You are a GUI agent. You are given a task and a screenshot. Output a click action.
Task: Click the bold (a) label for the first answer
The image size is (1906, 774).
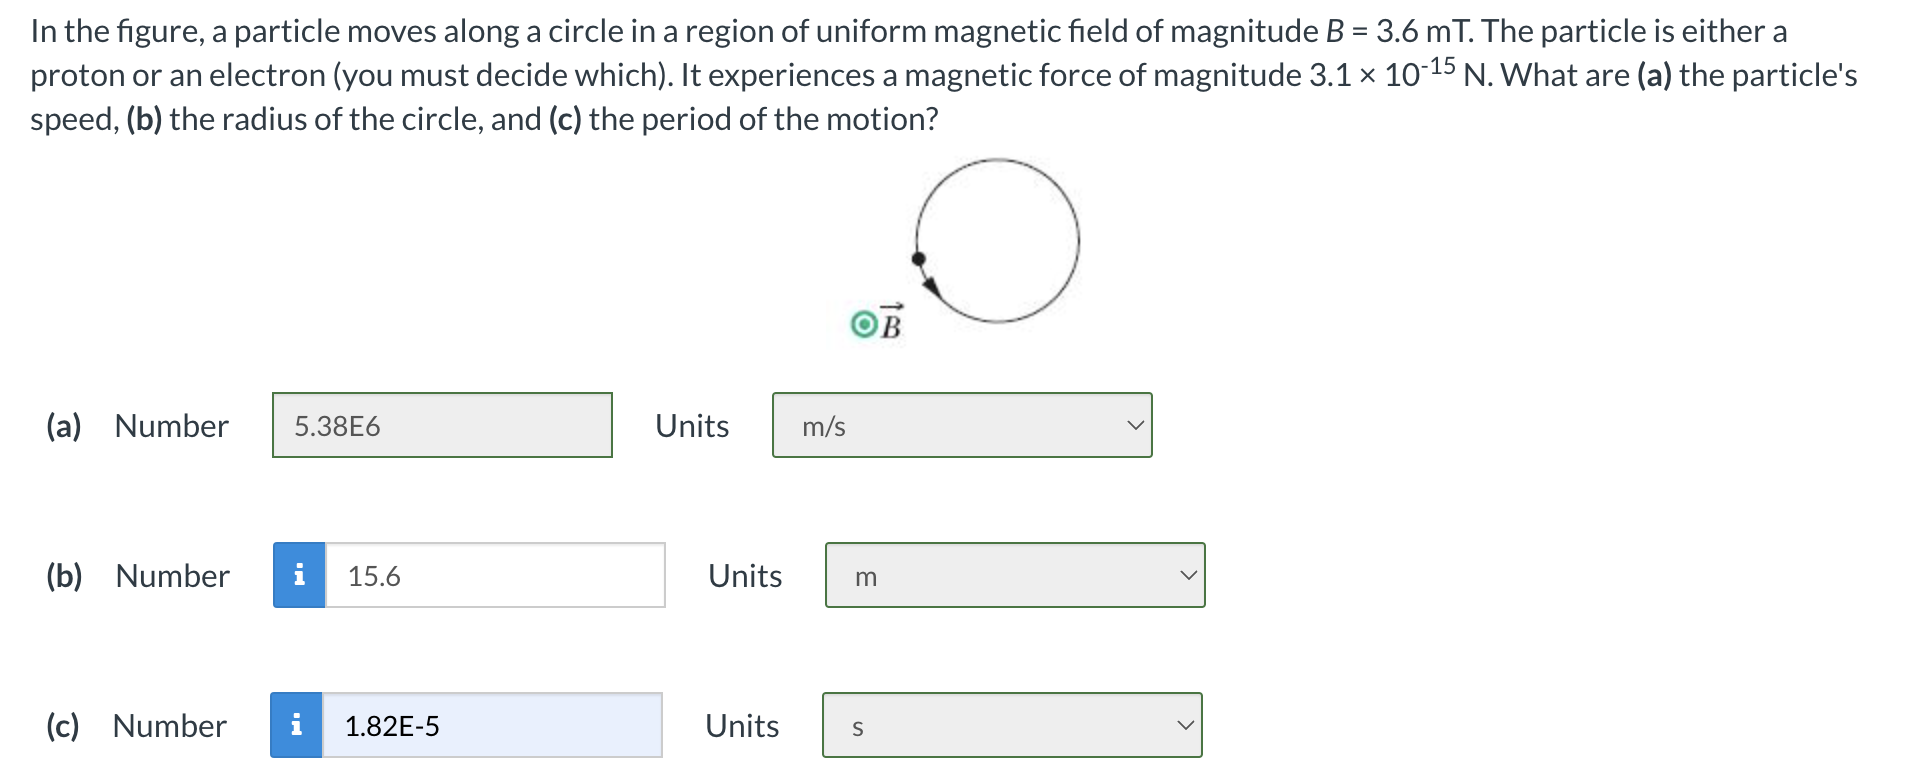pos(63,426)
